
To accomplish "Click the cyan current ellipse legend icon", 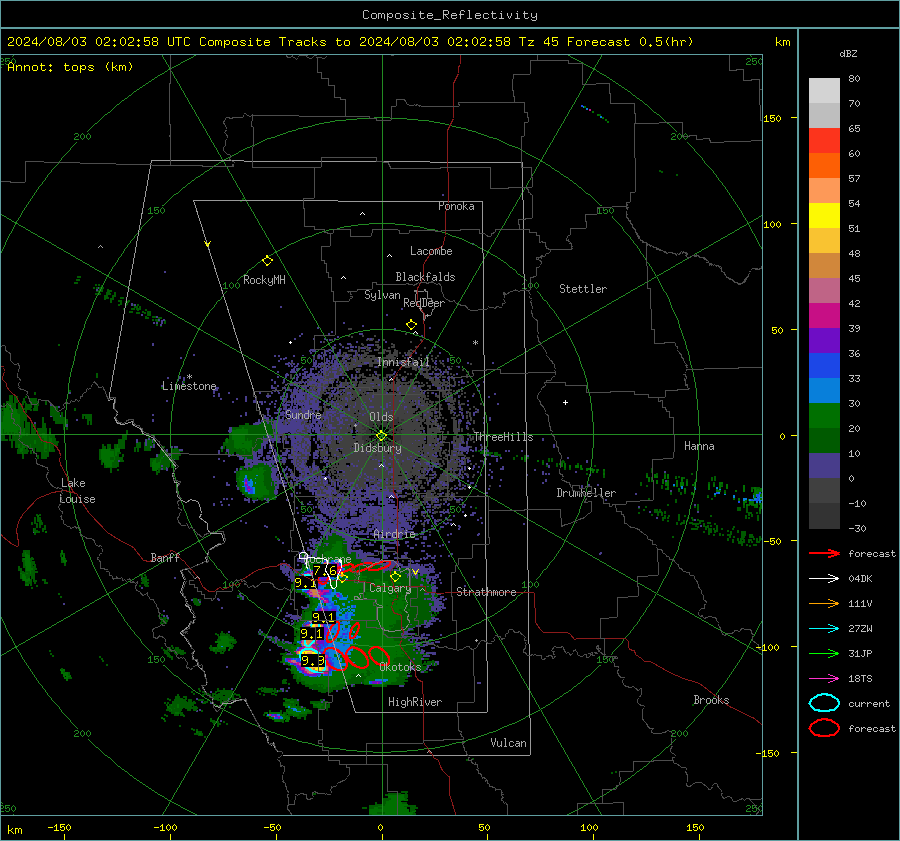I will pyautogui.click(x=824, y=703).
